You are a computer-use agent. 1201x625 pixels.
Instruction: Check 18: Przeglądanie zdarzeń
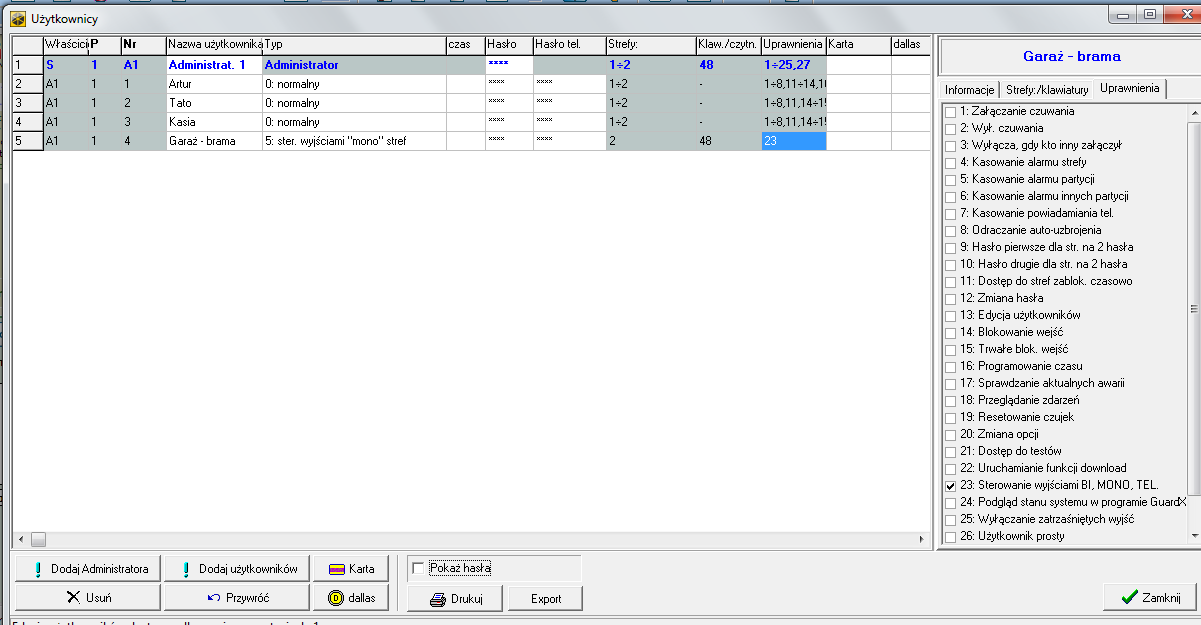tap(950, 400)
